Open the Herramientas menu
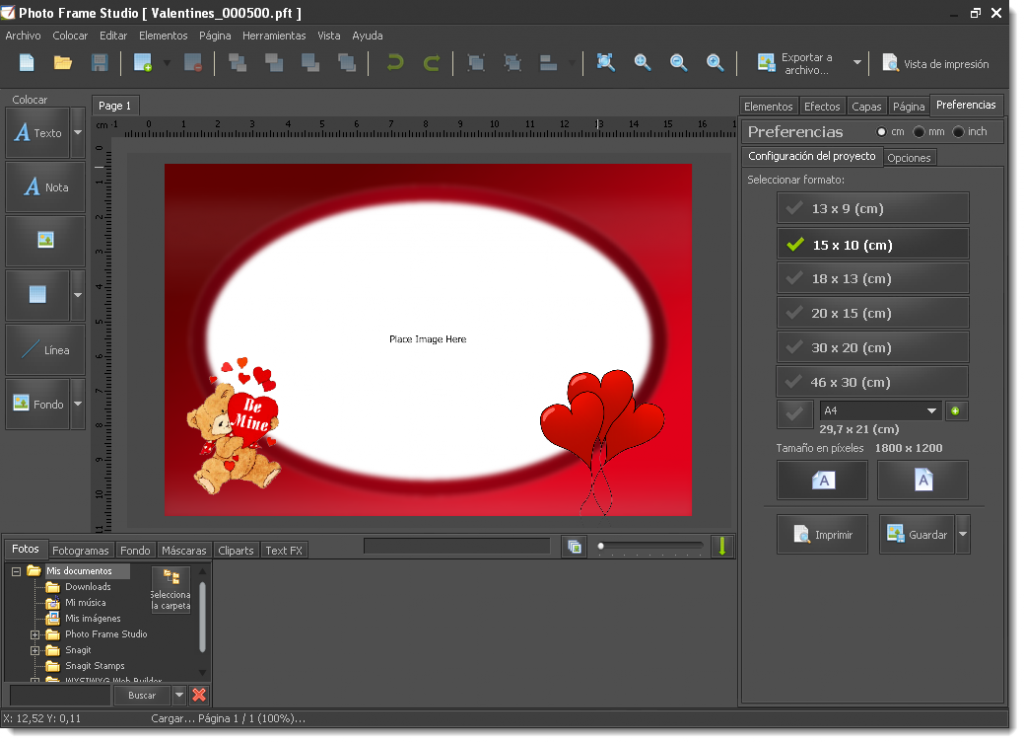The height and width of the screenshot is (742, 1024). pos(274,35)
